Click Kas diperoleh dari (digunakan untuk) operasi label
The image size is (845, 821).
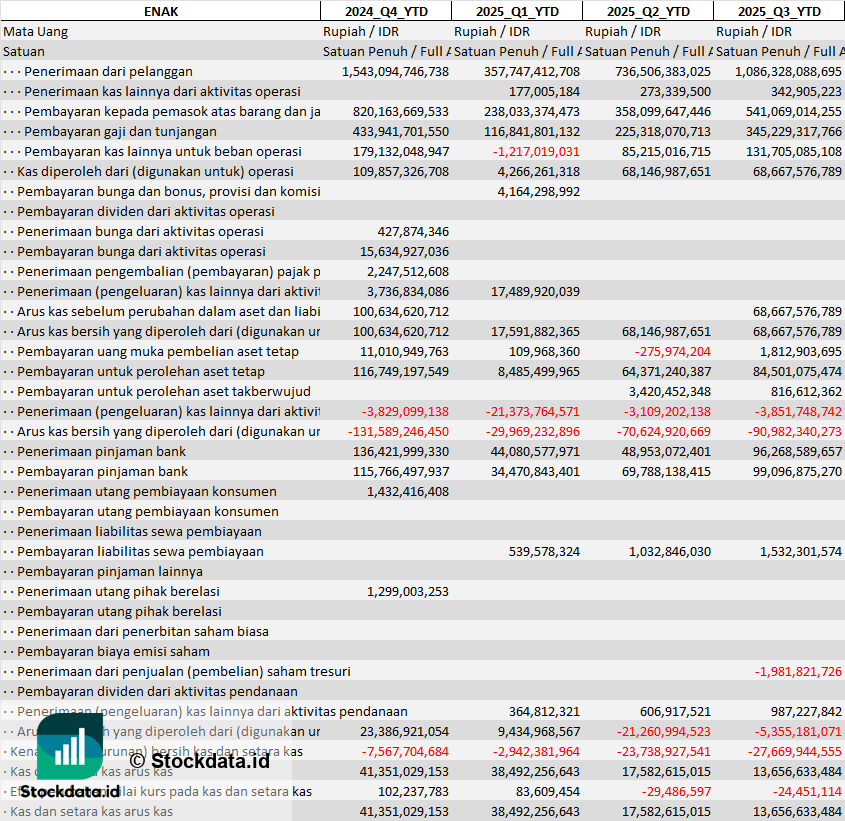point(155,171)
